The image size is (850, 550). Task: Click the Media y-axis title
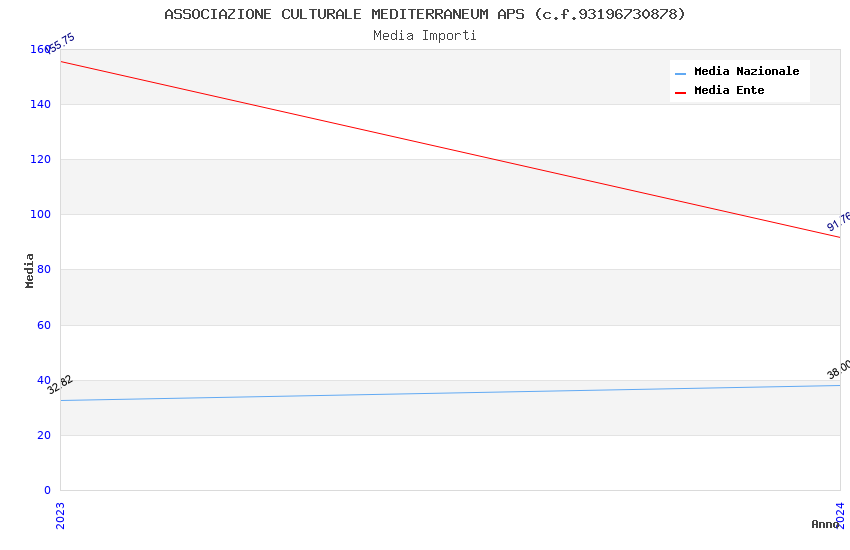point(29,270)
